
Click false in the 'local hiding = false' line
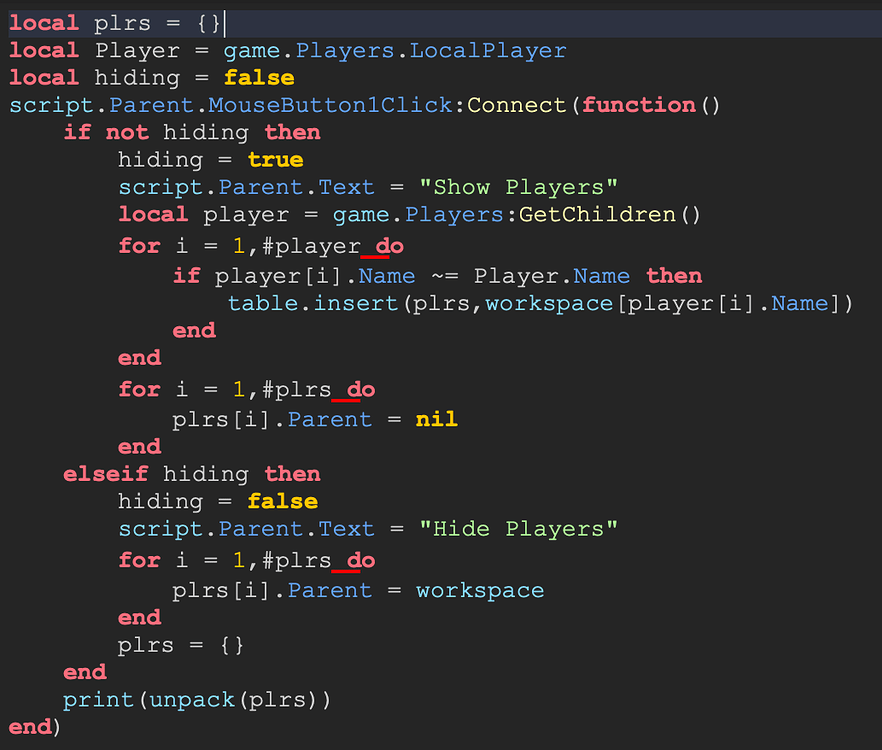coord(259,78)
